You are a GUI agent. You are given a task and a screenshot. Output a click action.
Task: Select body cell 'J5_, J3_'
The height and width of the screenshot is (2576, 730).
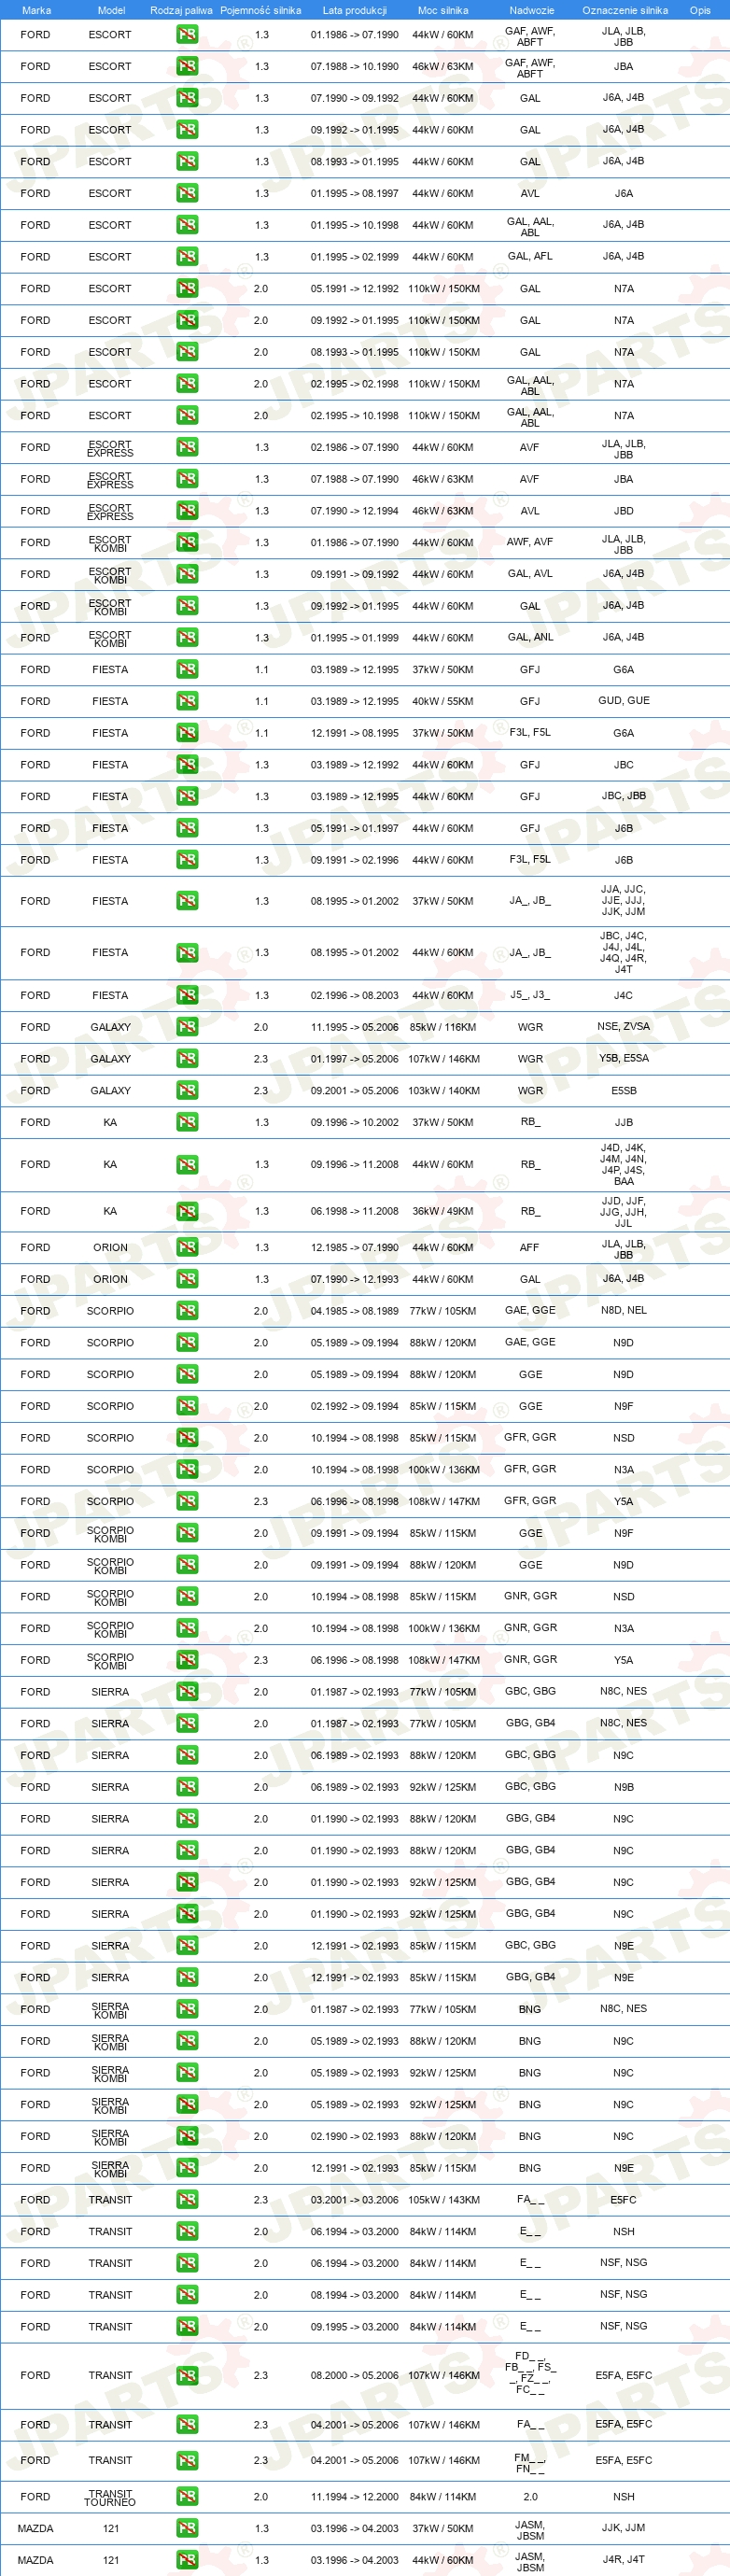[530, 995]
